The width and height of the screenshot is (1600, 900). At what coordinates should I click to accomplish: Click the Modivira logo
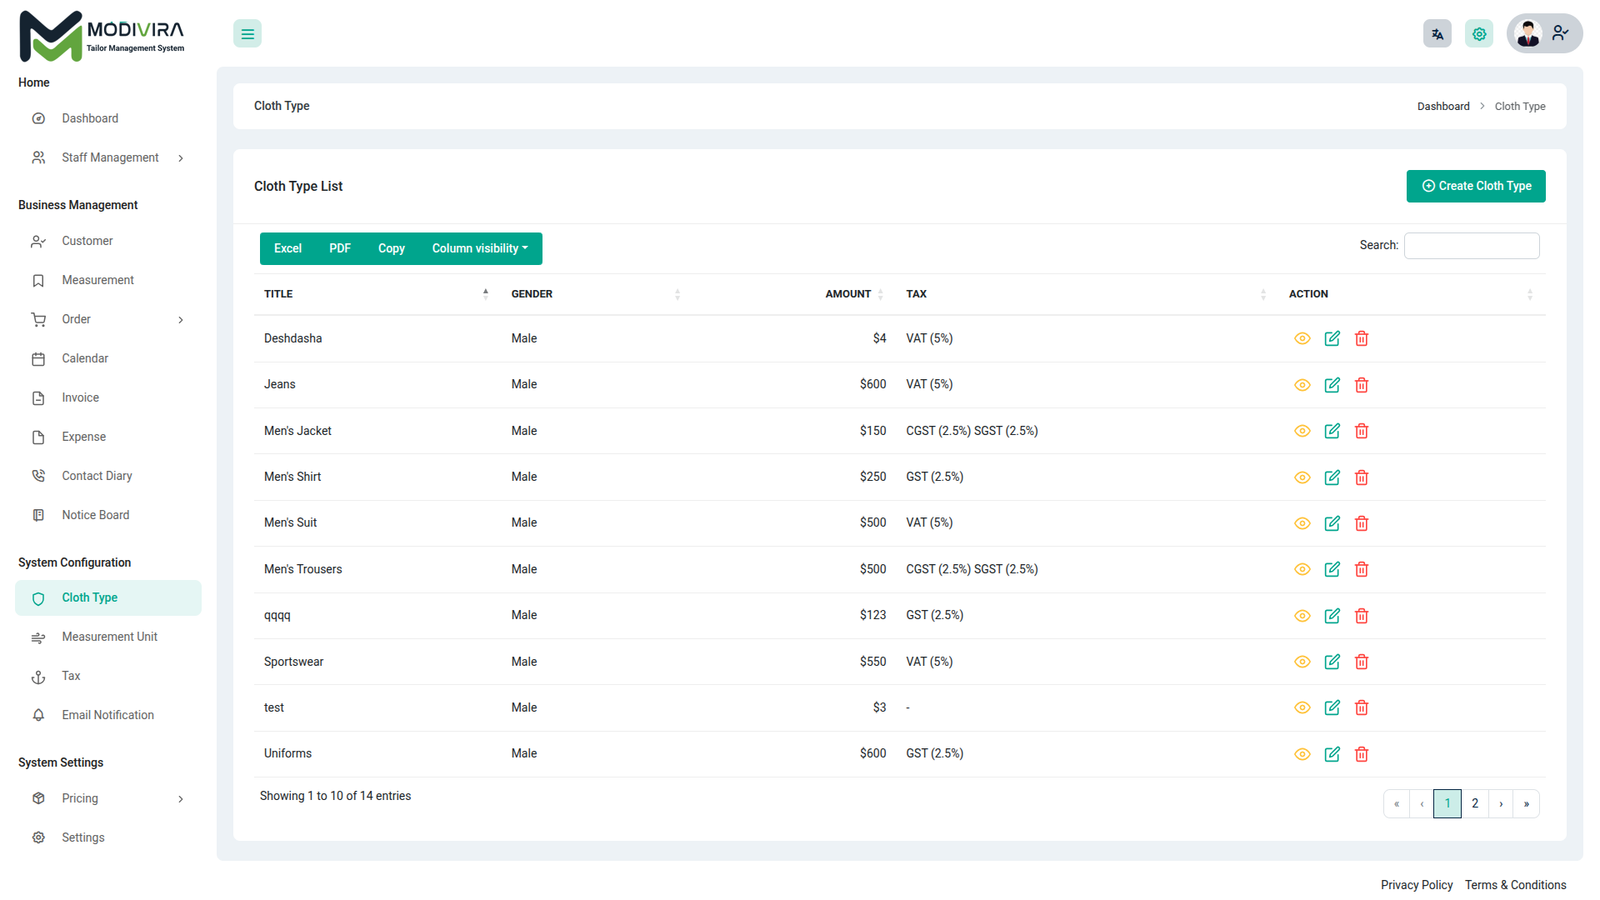coord(102,35)
